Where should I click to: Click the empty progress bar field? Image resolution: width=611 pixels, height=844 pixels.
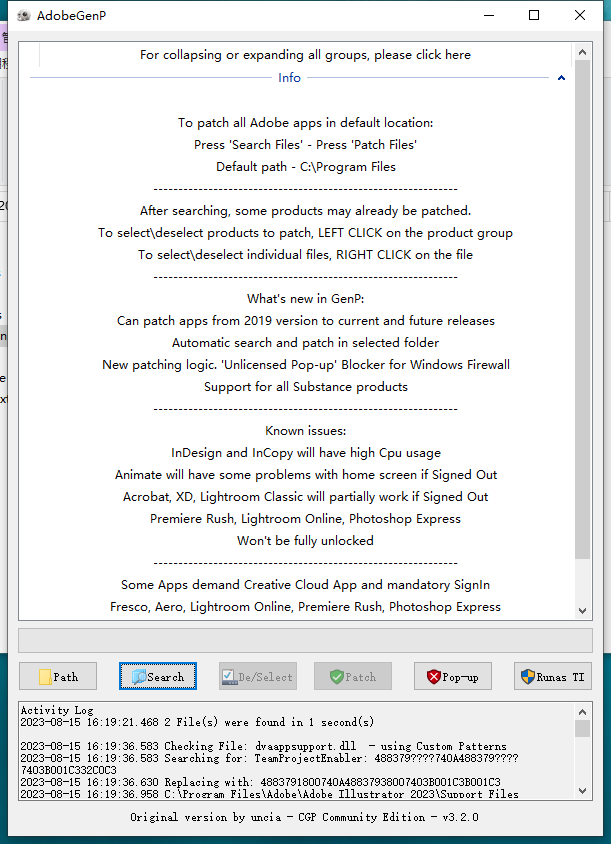[x=305, y=641]
